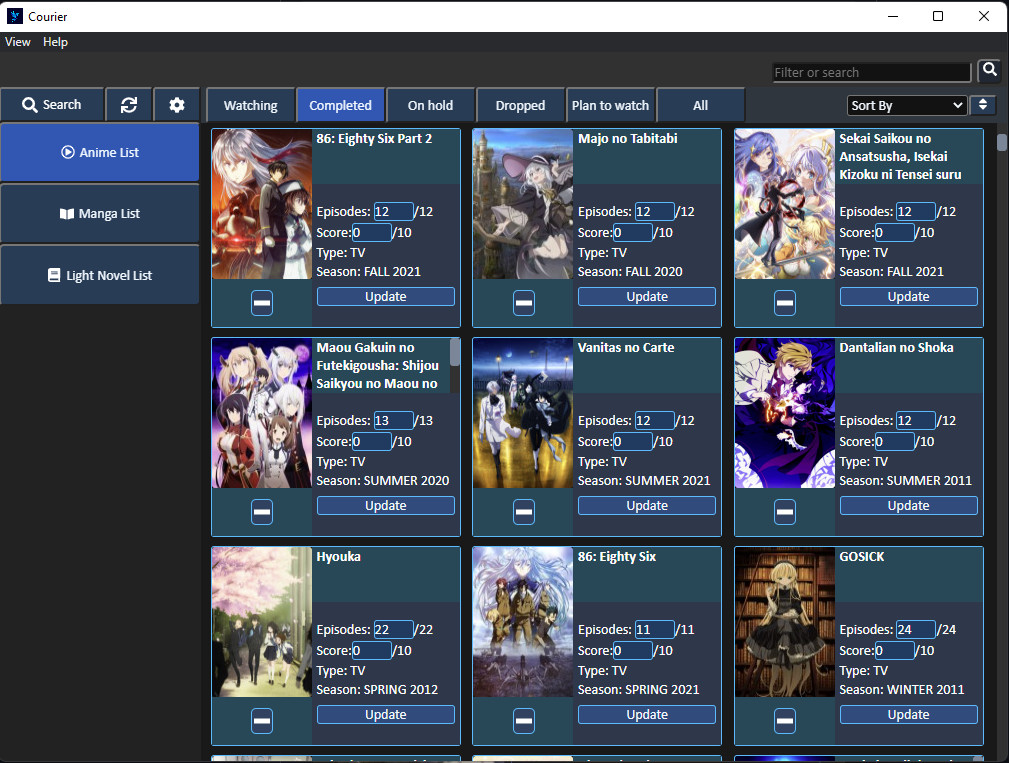Click Maou Gakuin title scrollbar

tap(455, 353)
